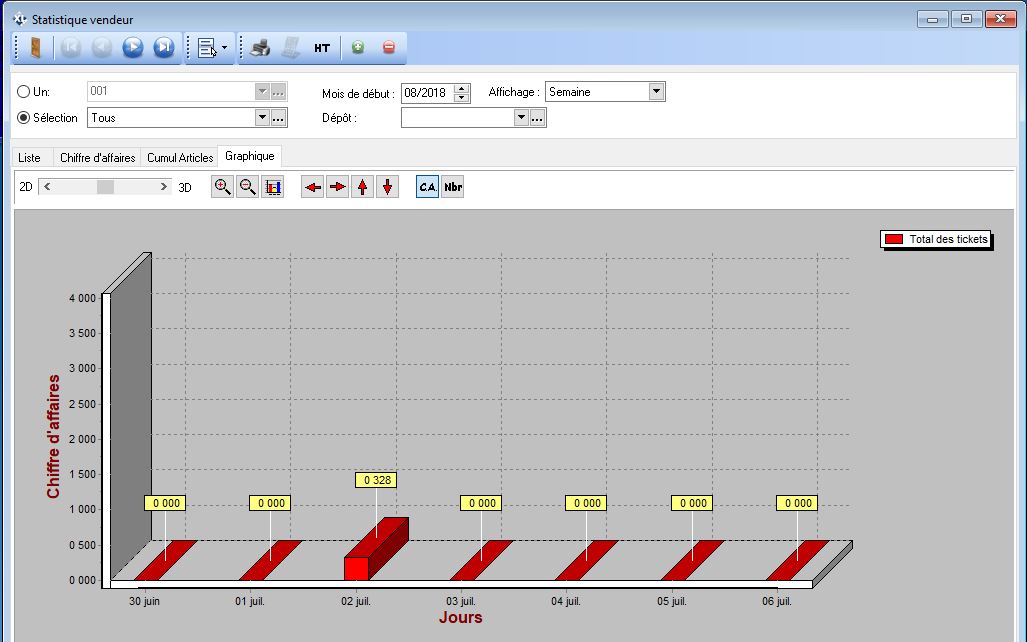The image size is (1027, 642).
Task: Switch chart to Nbr mode
Action: pyautogui.click(x=452, y=187)
